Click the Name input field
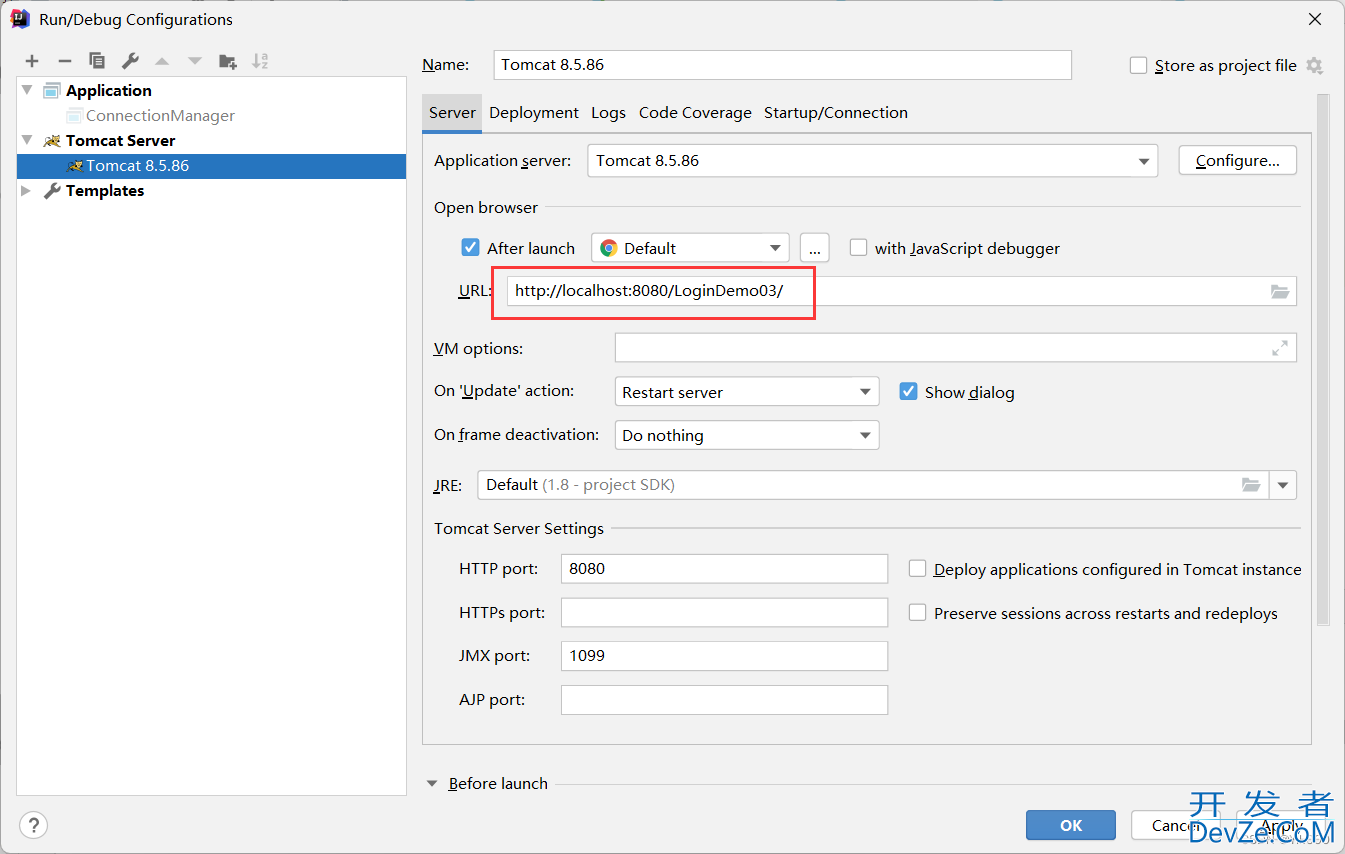 (783, 65)
